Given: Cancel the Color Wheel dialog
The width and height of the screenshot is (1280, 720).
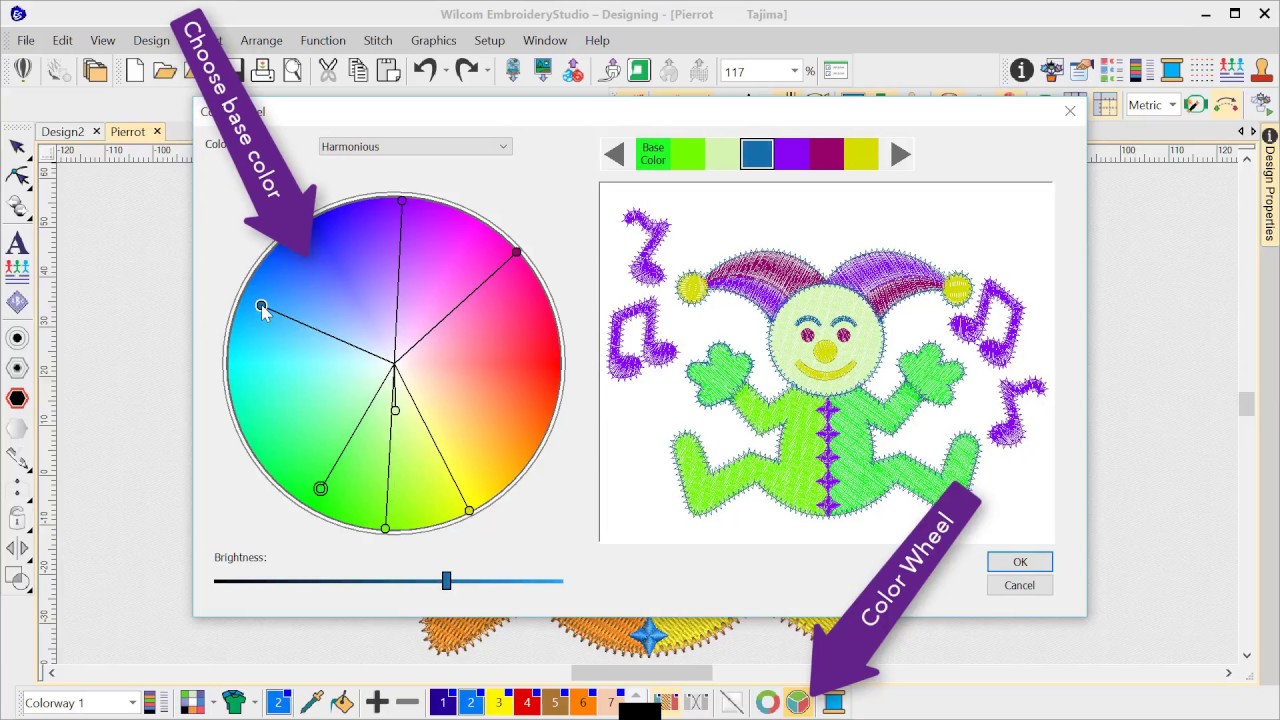Looking at the screenshot, I should point(1020,585).
